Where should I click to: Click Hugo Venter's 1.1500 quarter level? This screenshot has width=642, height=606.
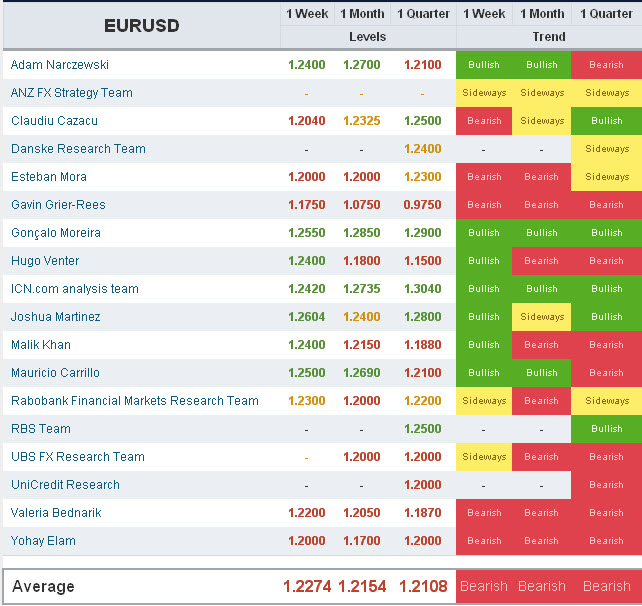[423, 261]
